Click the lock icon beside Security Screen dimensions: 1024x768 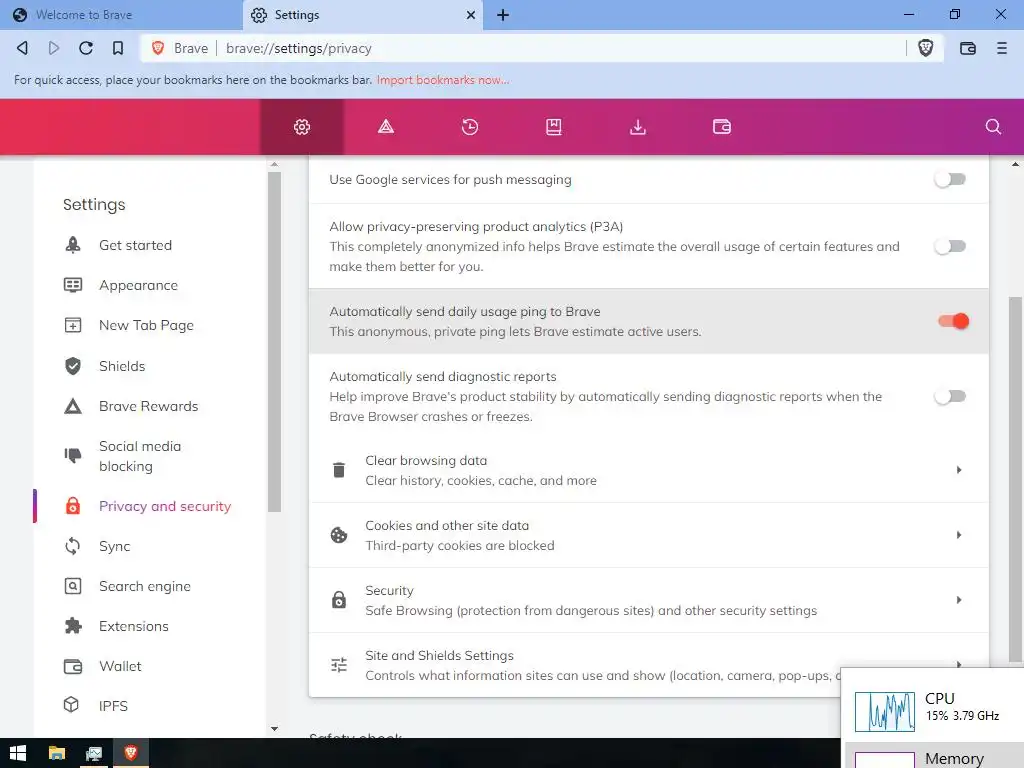(x=338, y=600)
